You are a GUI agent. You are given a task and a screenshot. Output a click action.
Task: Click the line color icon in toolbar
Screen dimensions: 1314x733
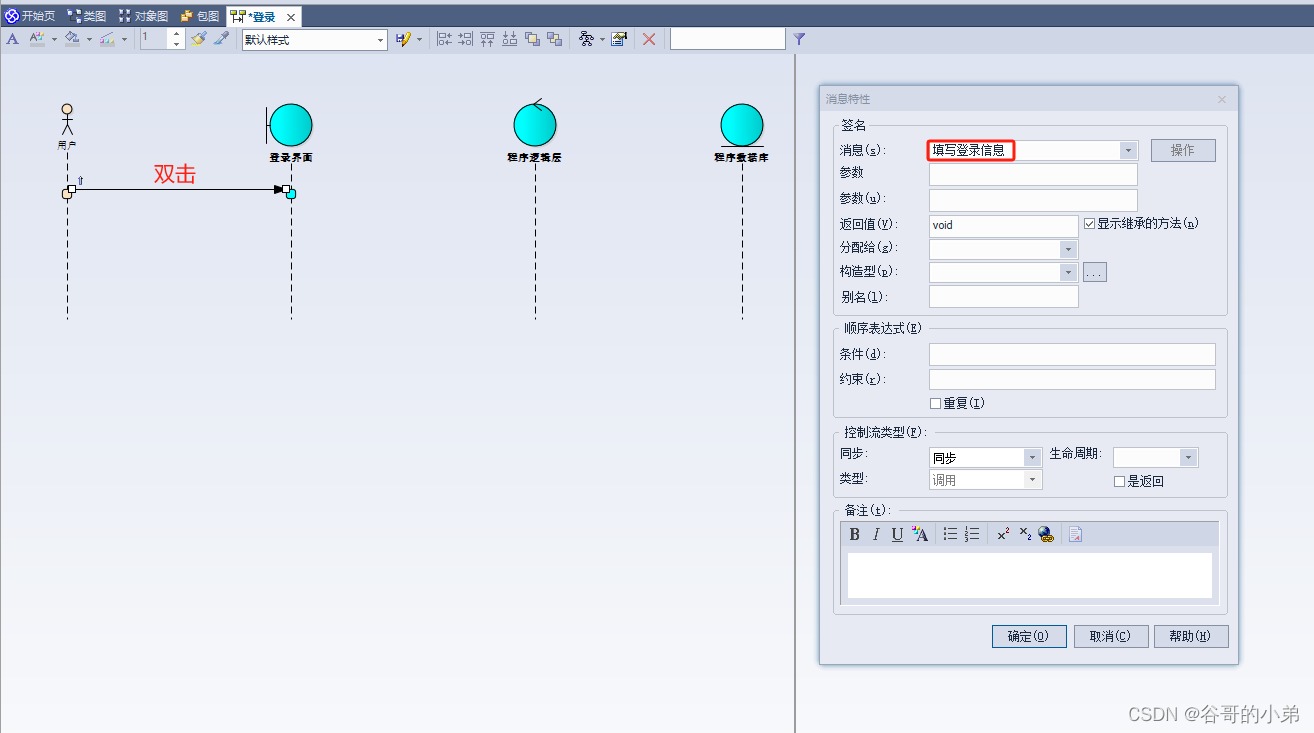pos(107,39)
